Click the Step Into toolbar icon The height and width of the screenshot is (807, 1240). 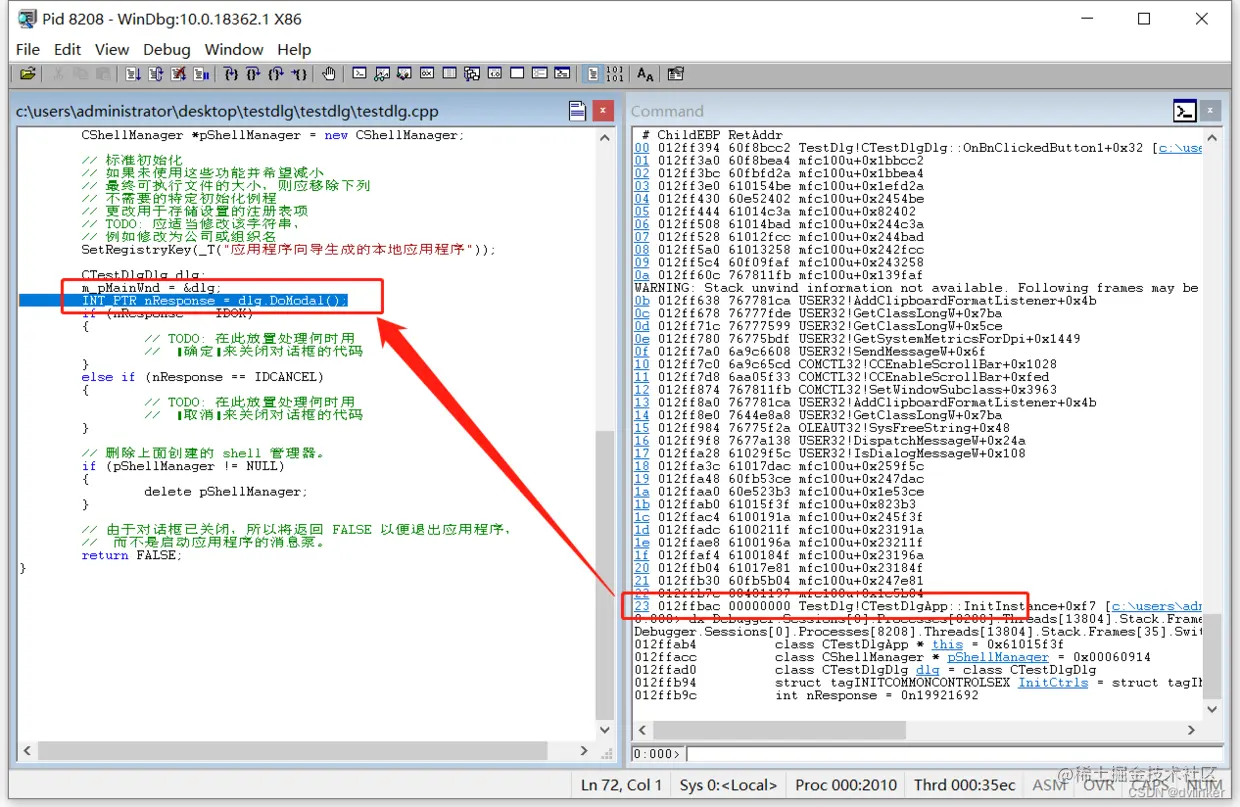point(231,74)
